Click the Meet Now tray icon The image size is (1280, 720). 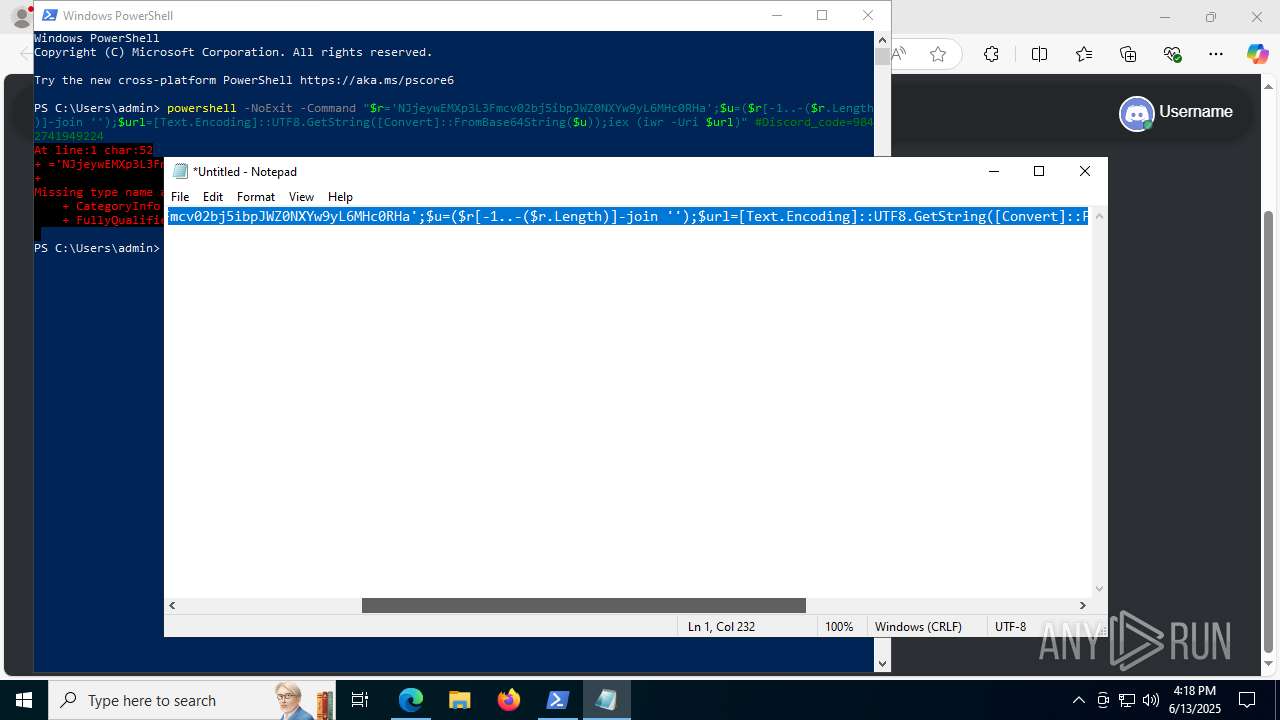tap(1103, 700)
